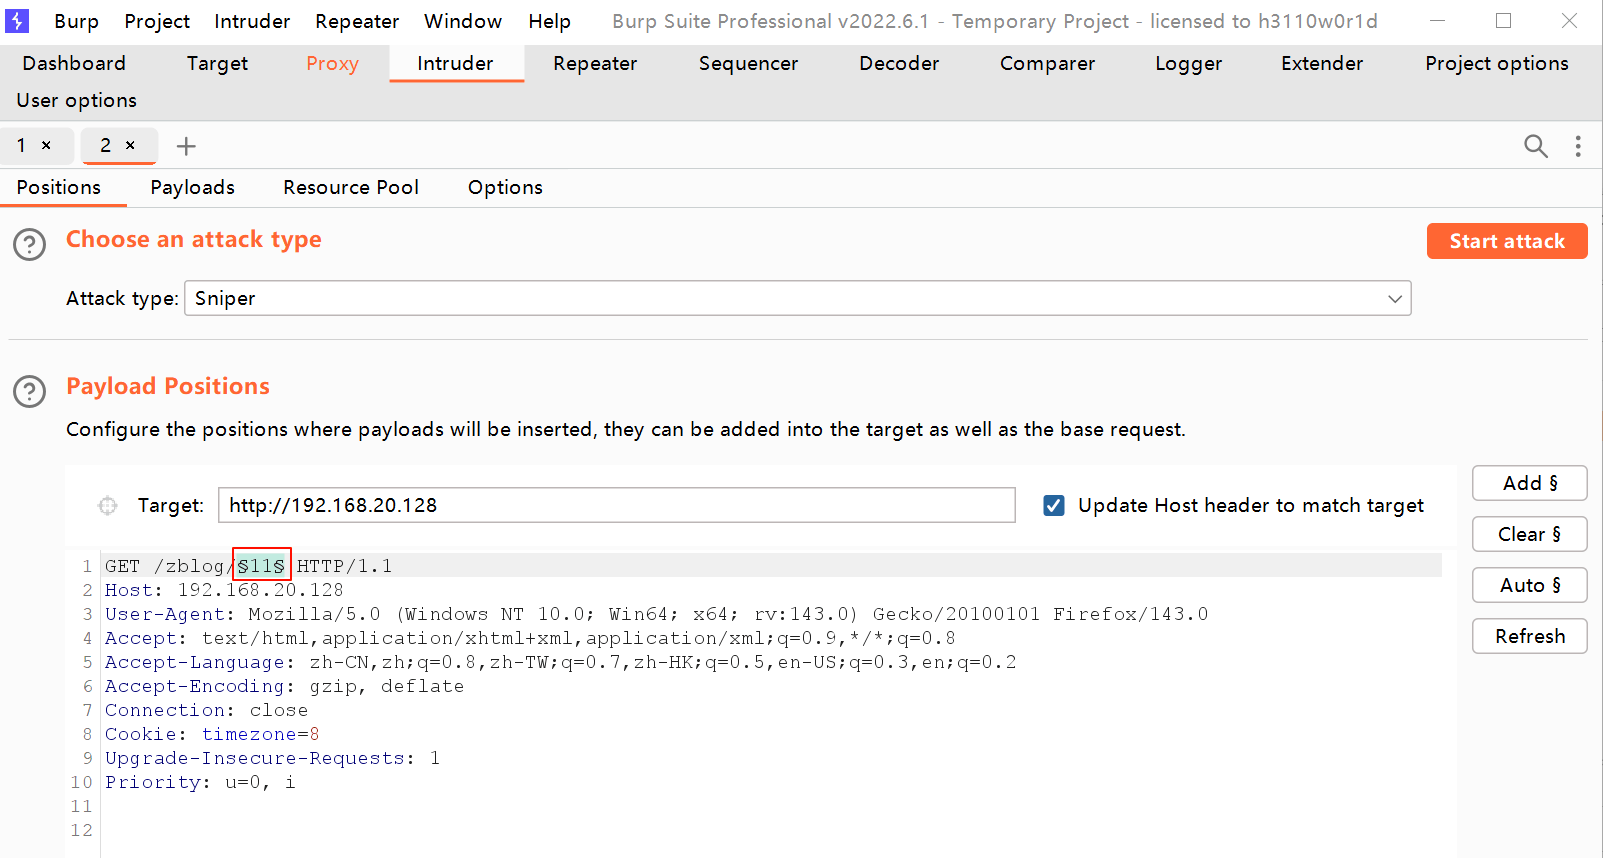Open the search magnifier icon
The image size is (1603, 858).
1536,146
